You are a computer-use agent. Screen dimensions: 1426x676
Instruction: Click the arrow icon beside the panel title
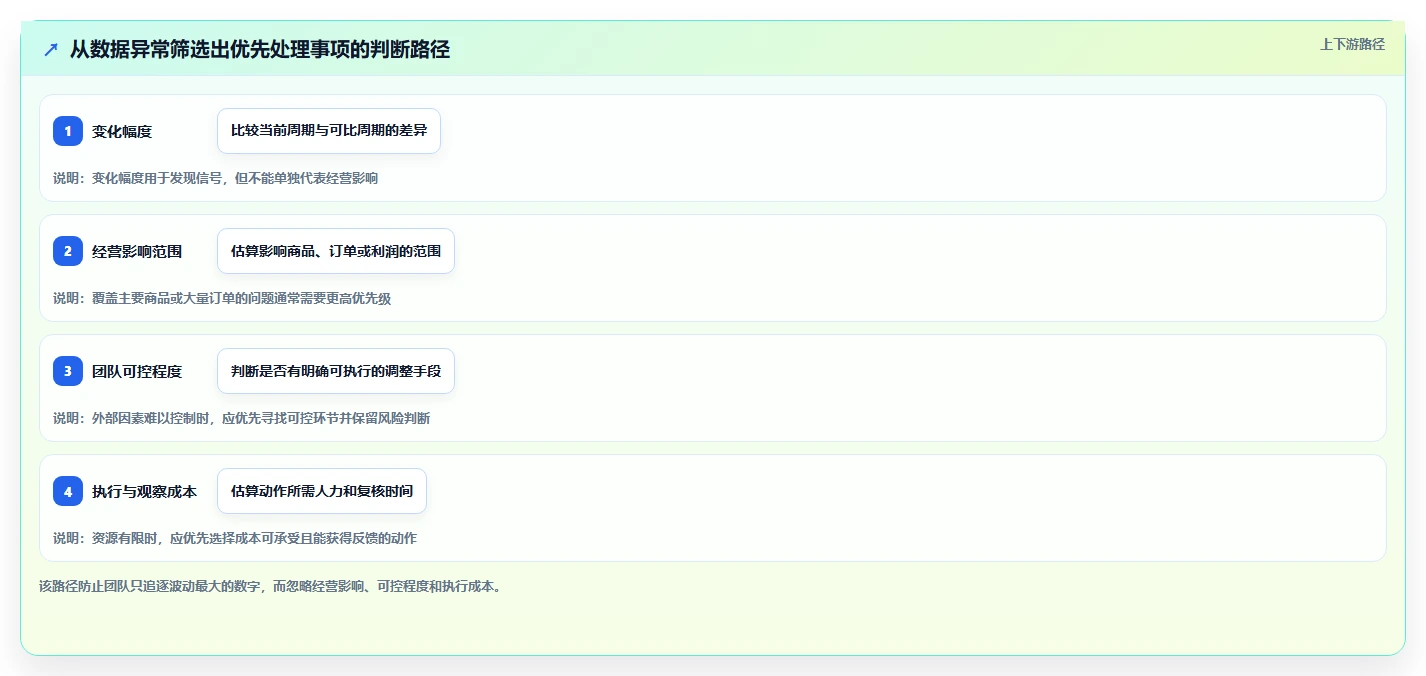pyautogui.click(x=51, y=50)
